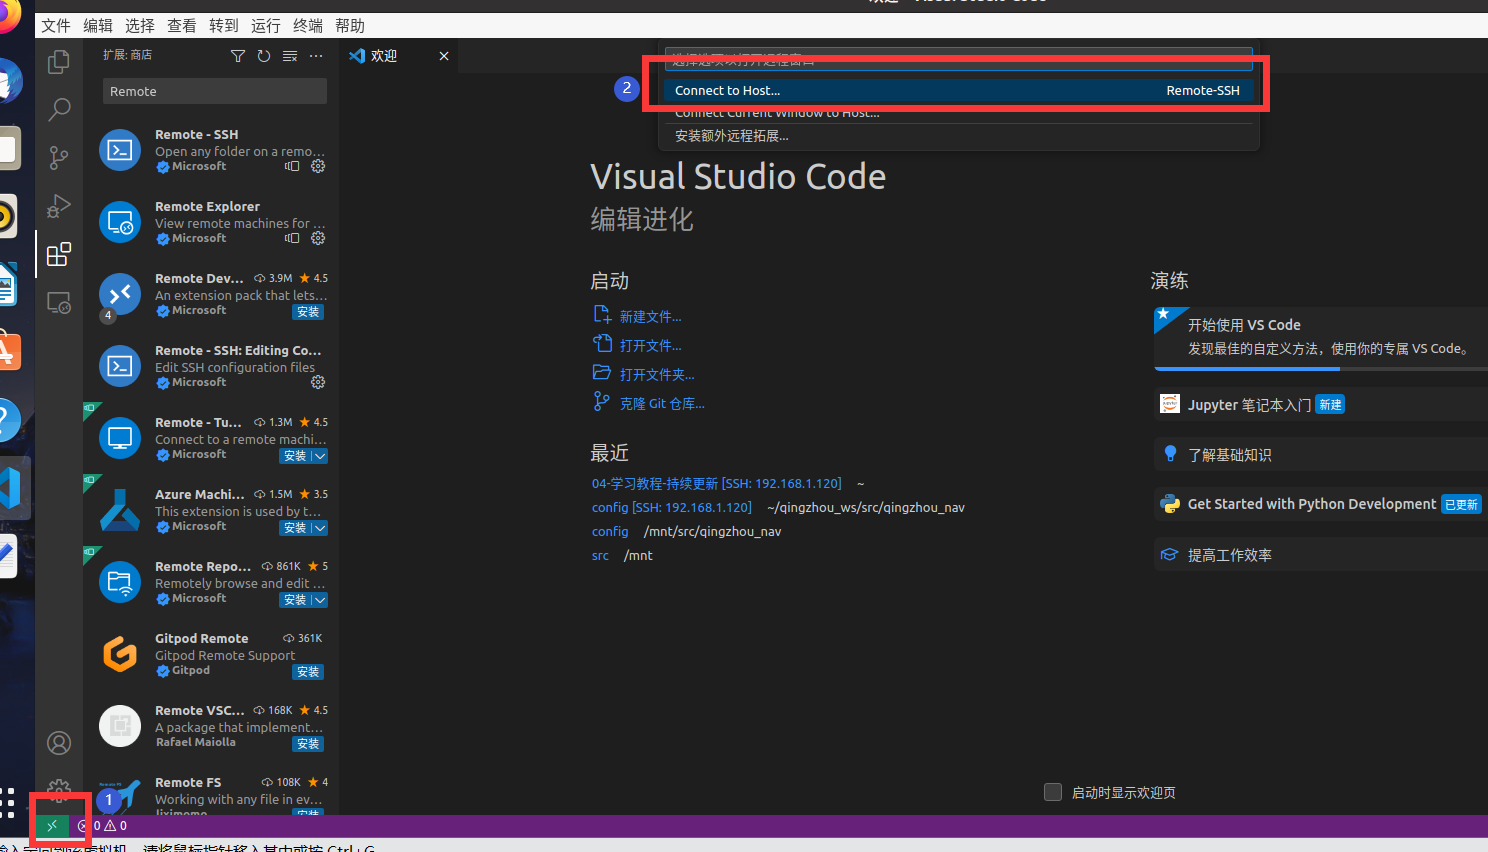Click the 打开文件... link
This screenshot has width=1488, height=852.
click(650, 346)
